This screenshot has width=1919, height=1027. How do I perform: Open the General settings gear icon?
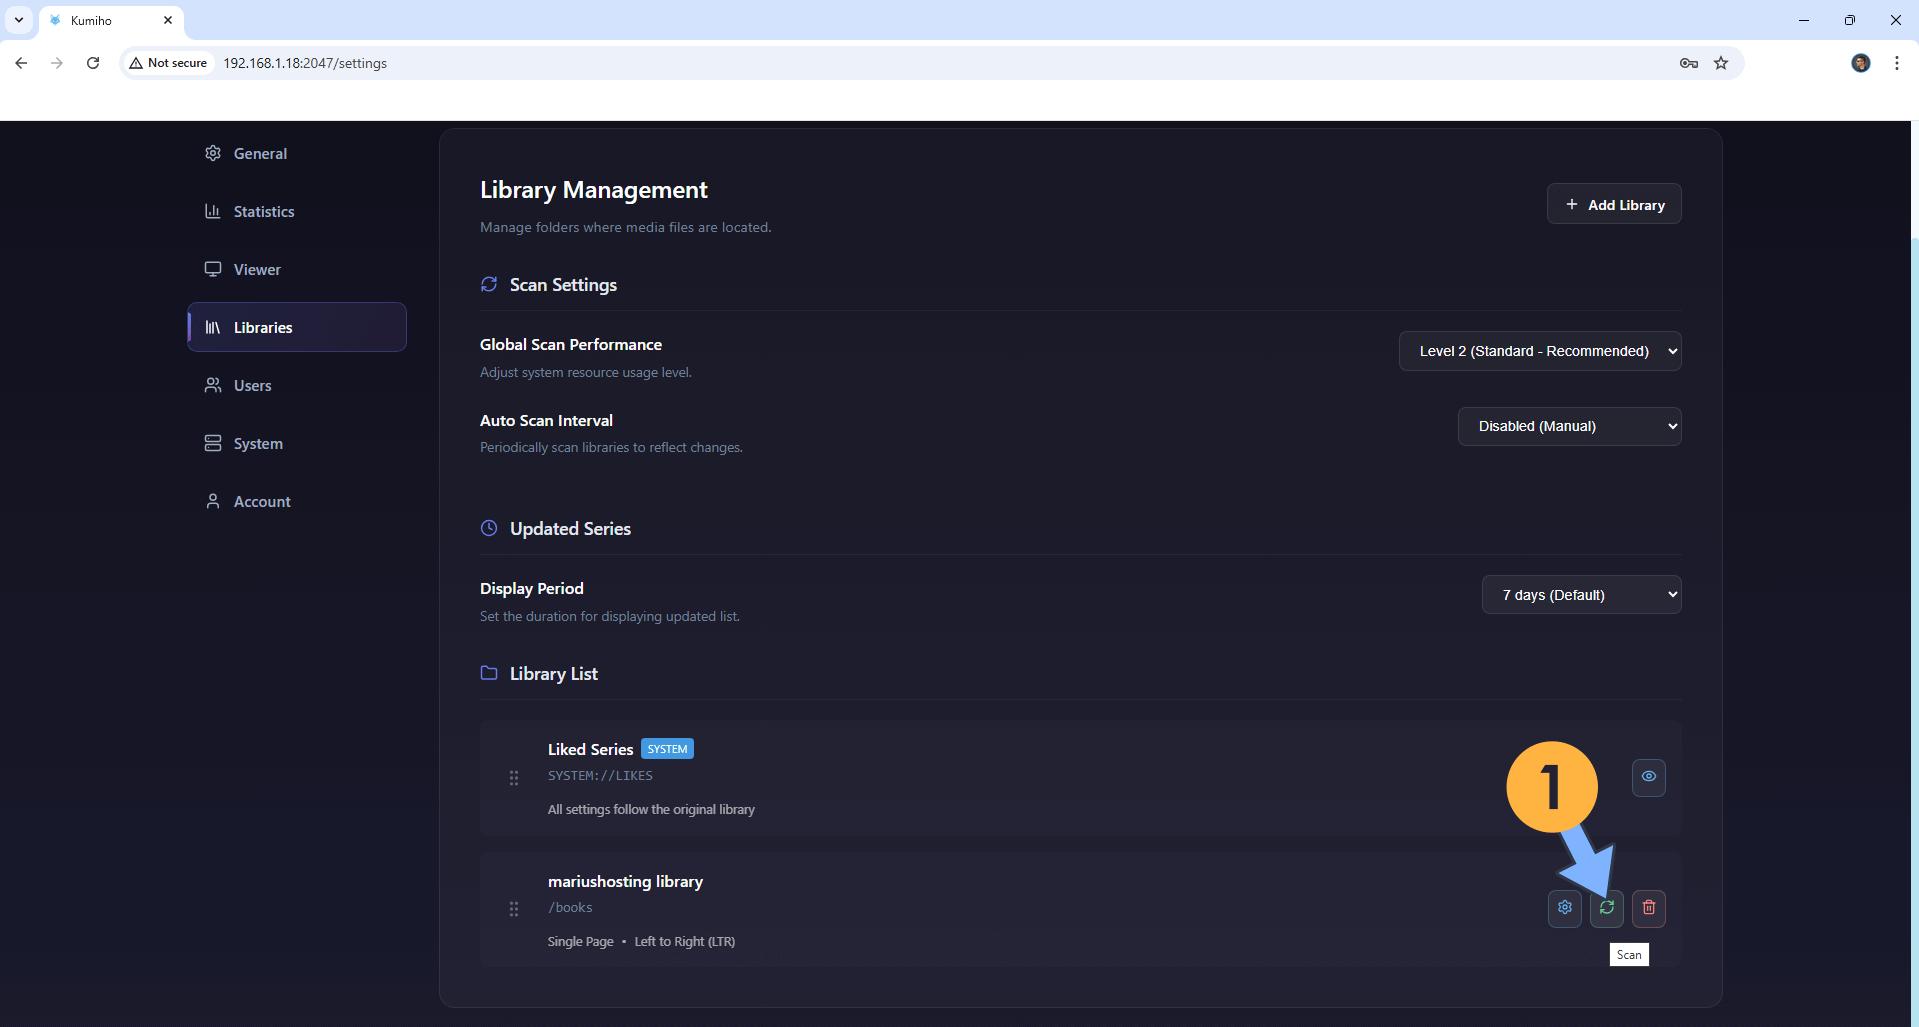(212, 153)
